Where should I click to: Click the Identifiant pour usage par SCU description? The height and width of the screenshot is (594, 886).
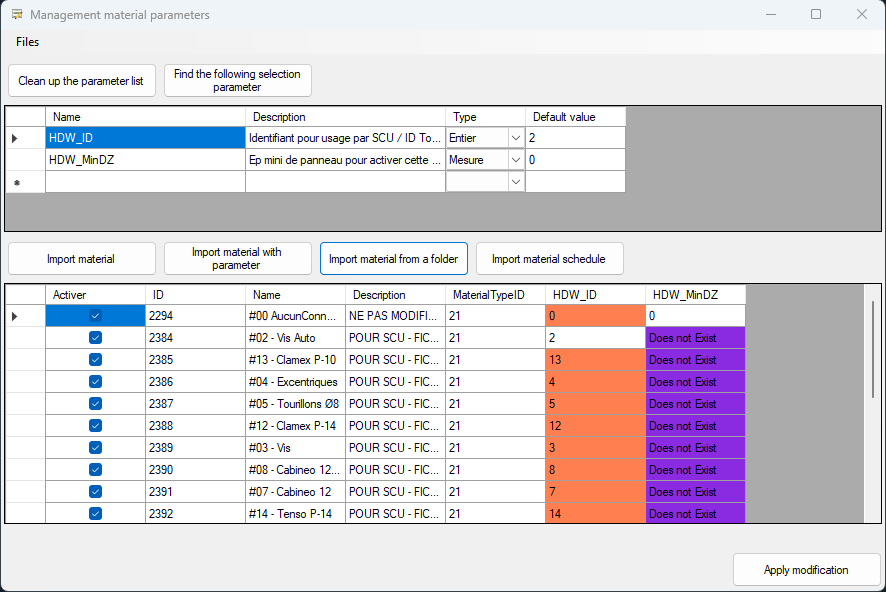tap(345, 138)
